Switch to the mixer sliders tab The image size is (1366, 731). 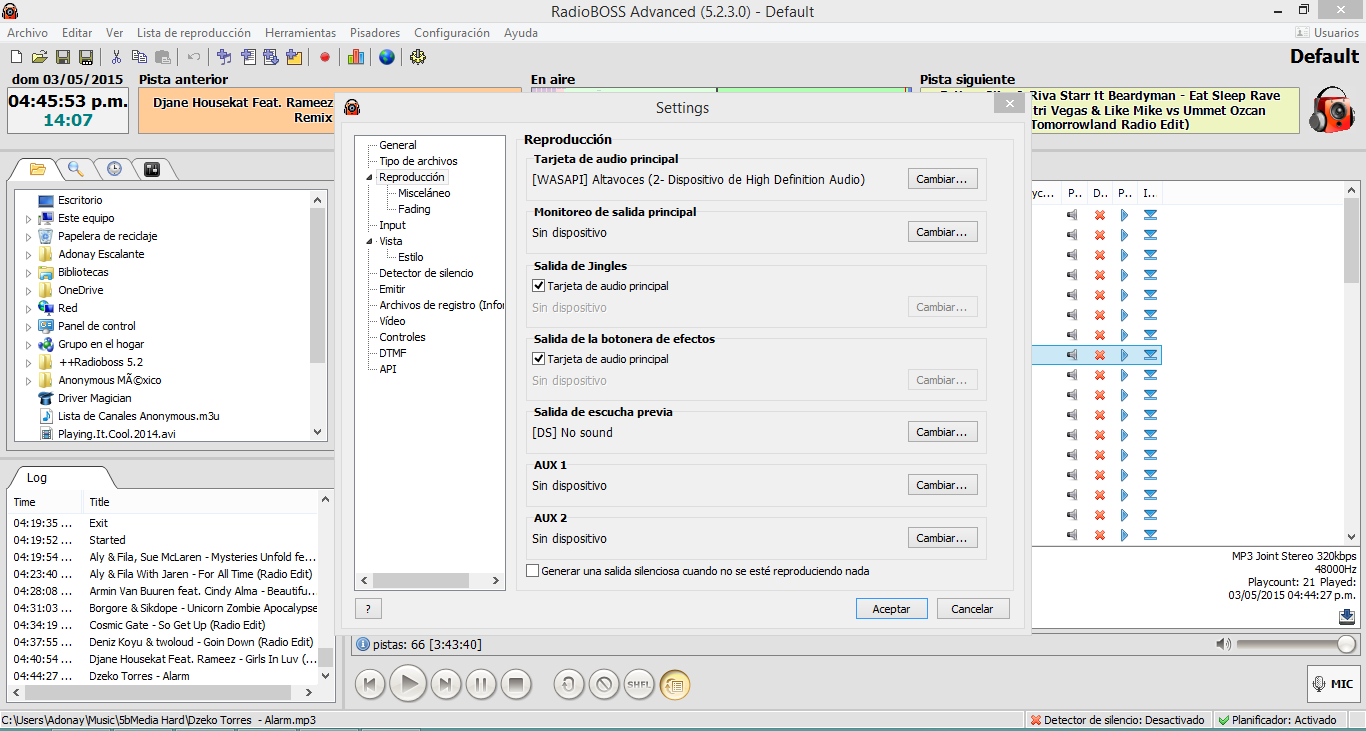152,169
